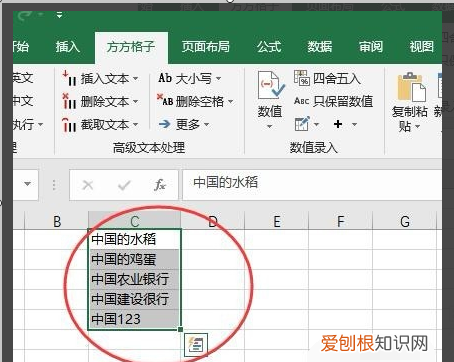
Task: Click the plus sign icon in 数值录入
Action: click(338, 124)
